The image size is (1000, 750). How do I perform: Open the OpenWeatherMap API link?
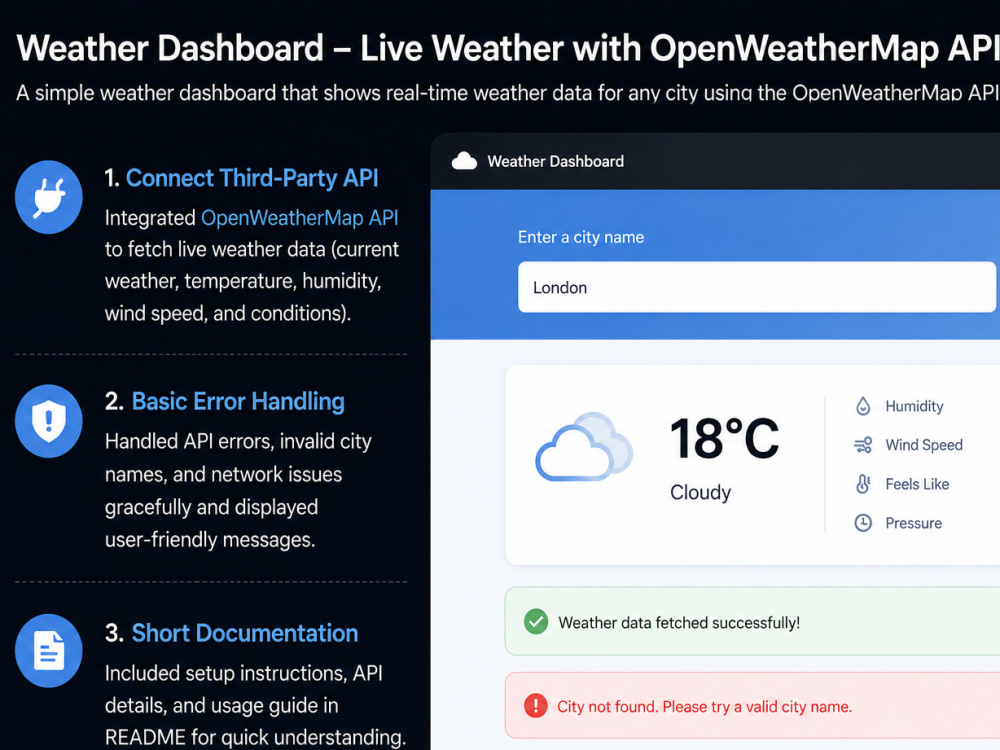click(x=300, y=218)
